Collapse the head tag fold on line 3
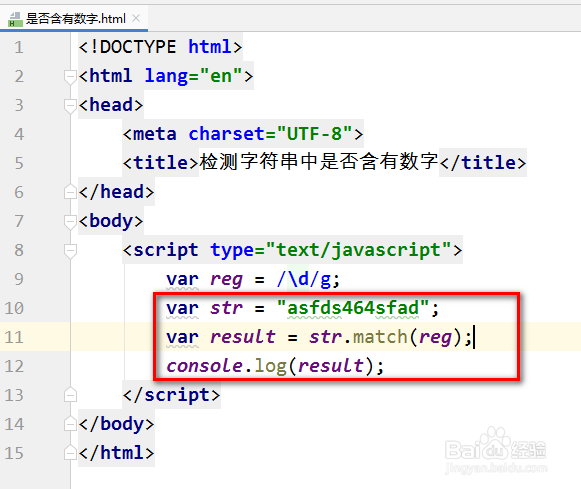The image size is (581, 489). point(70,106)
